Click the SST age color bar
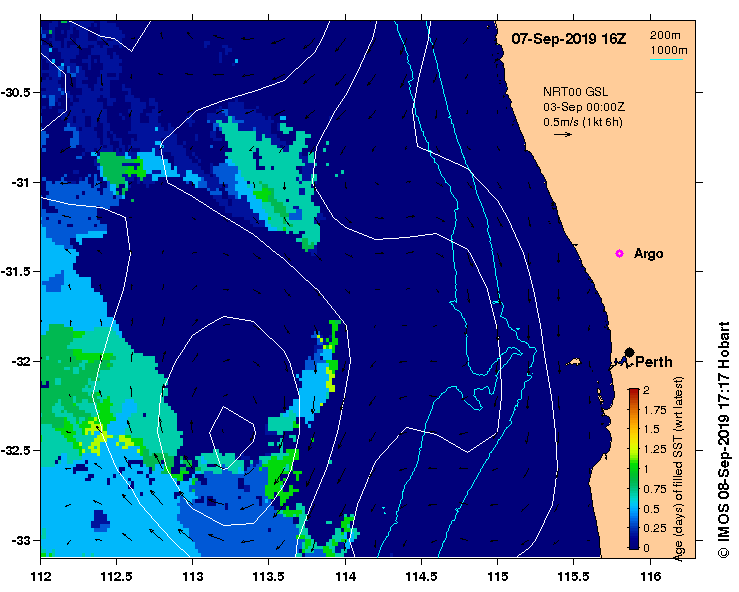Screen dimensions: 739x592 point(634,469)
